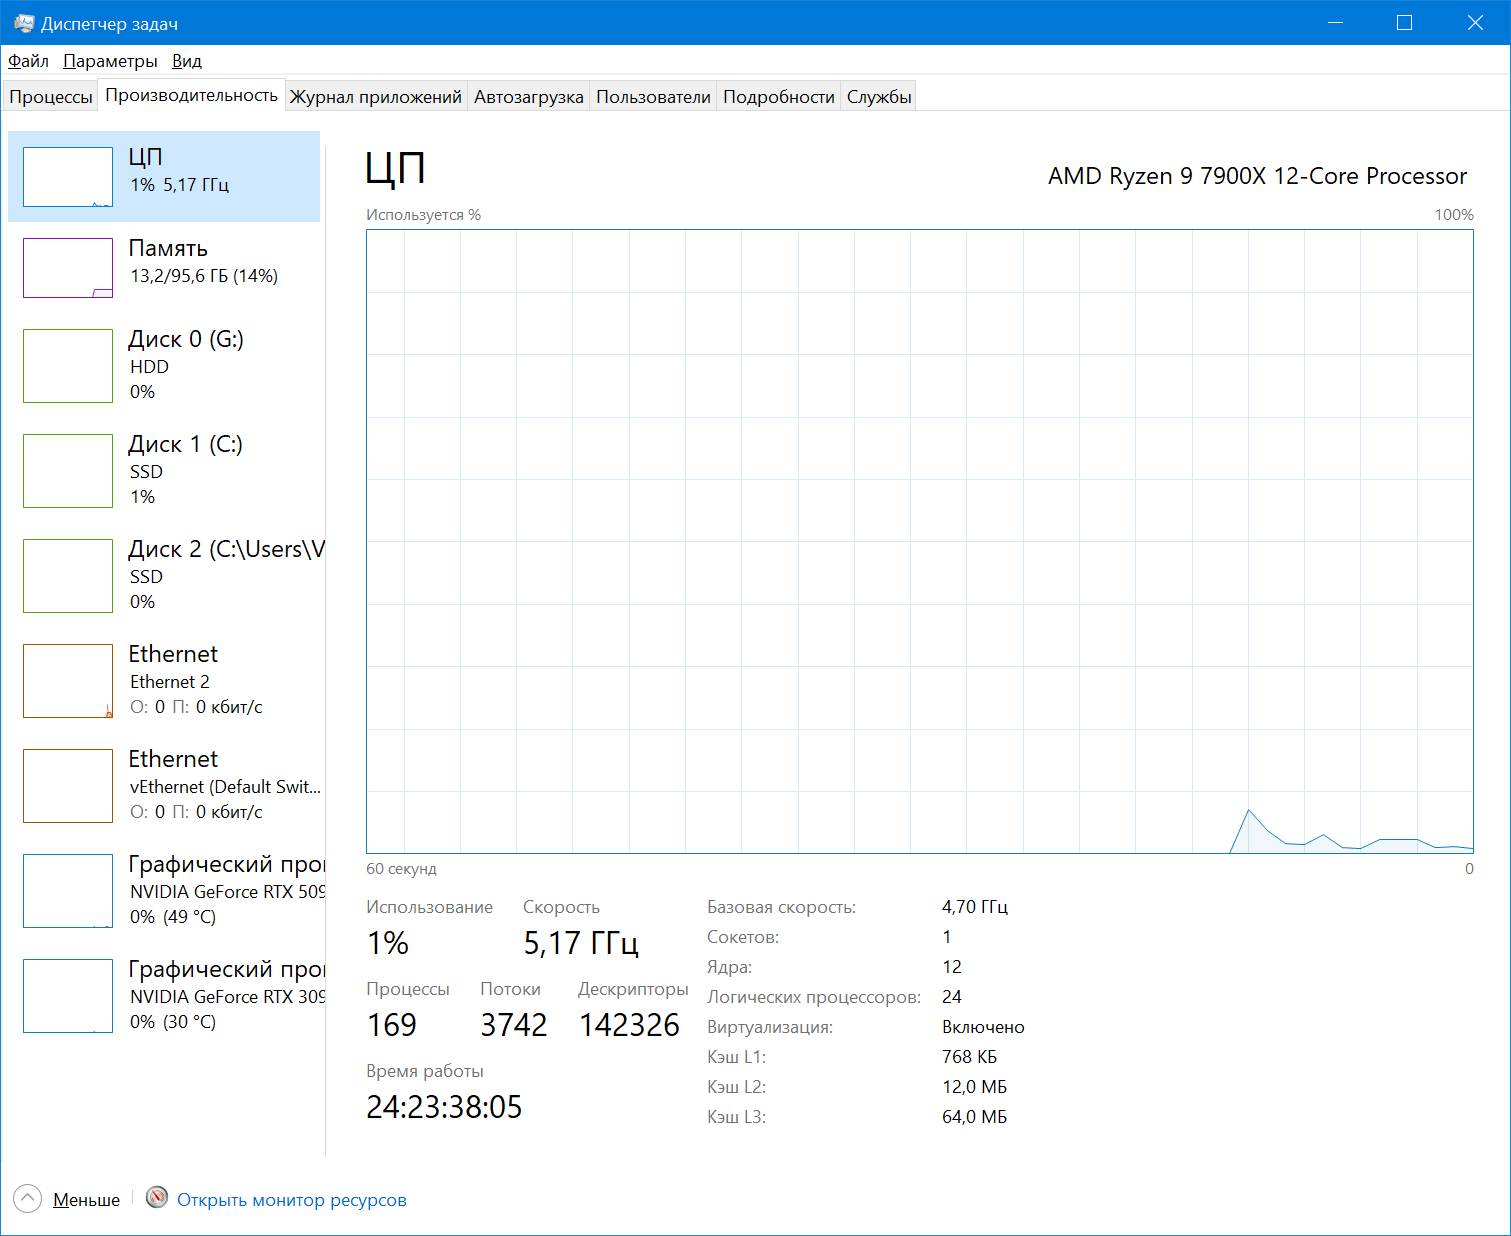This screenshot has width=1511, height=1236.
Task: Select the Диск 1 (C:) graph thumbnail
Action: pos(68,471)
